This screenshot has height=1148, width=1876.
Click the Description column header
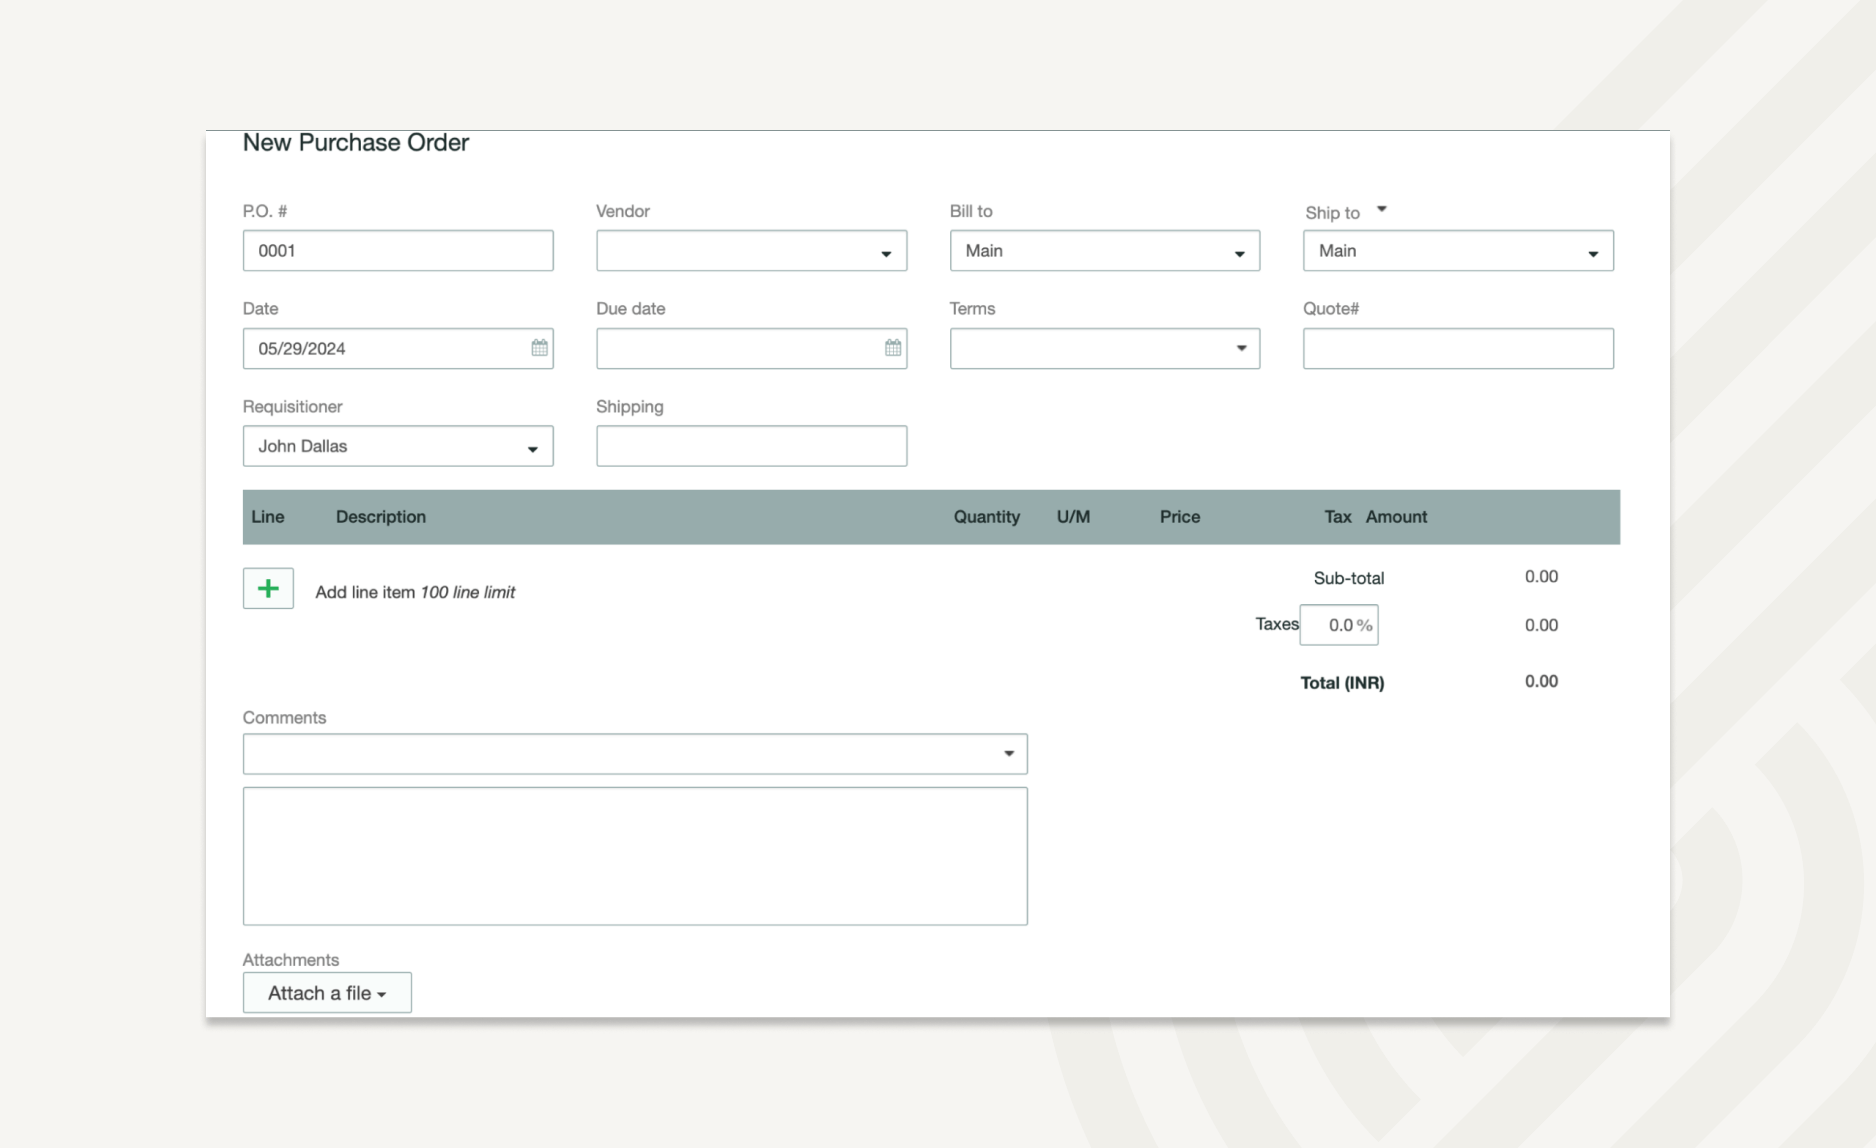click(381, 517)
